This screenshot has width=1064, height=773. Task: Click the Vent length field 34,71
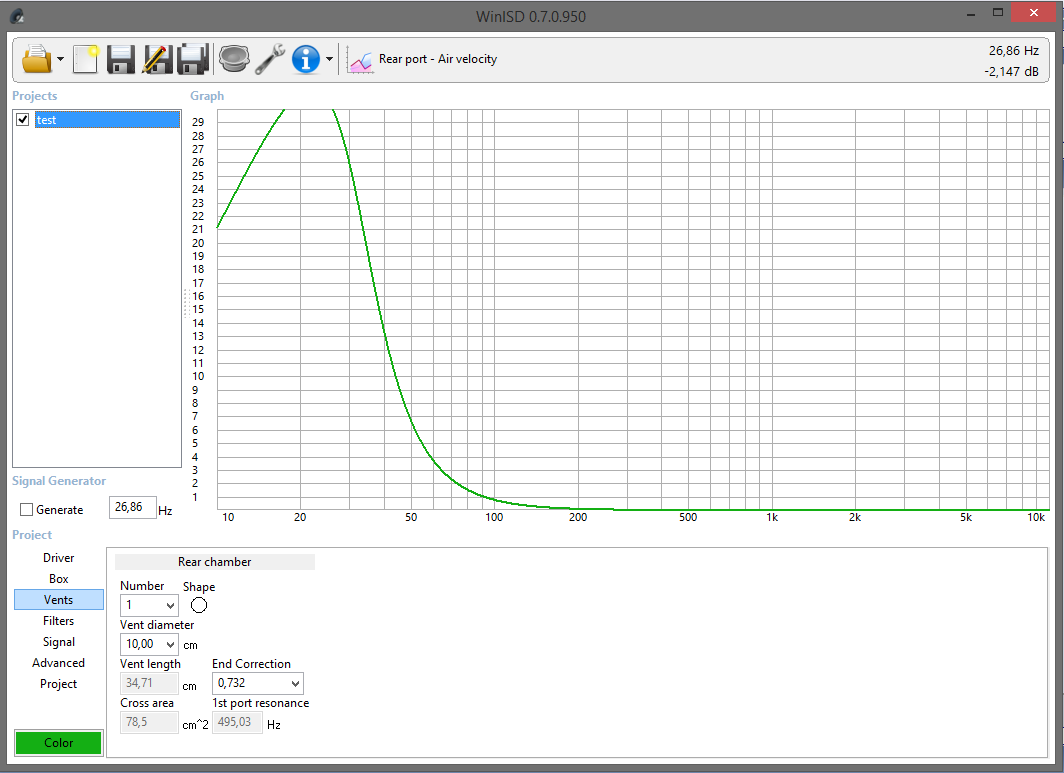[x=149, y=683]
